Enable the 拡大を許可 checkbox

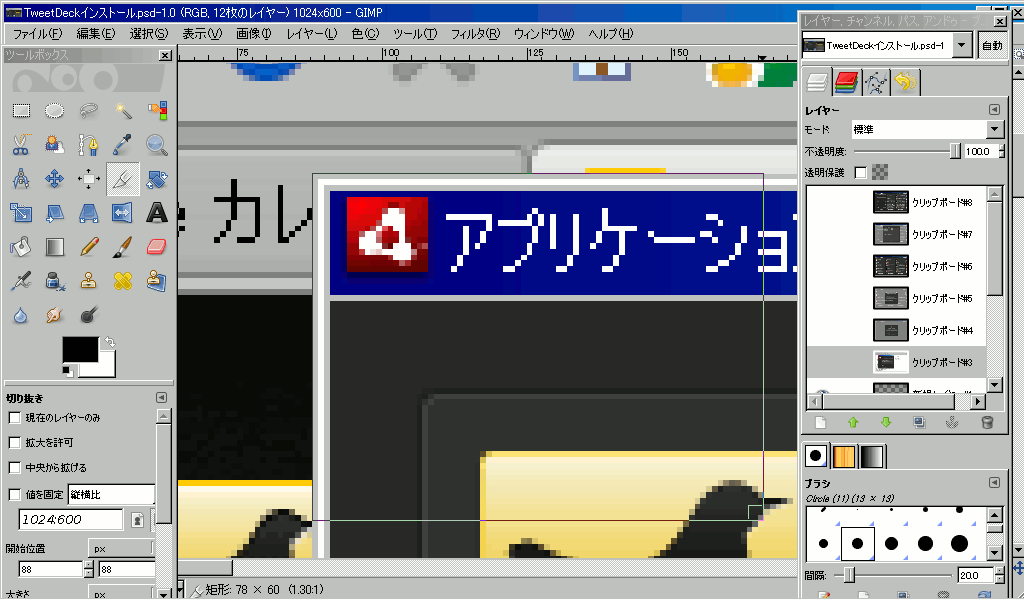click(x=14, y=443)
